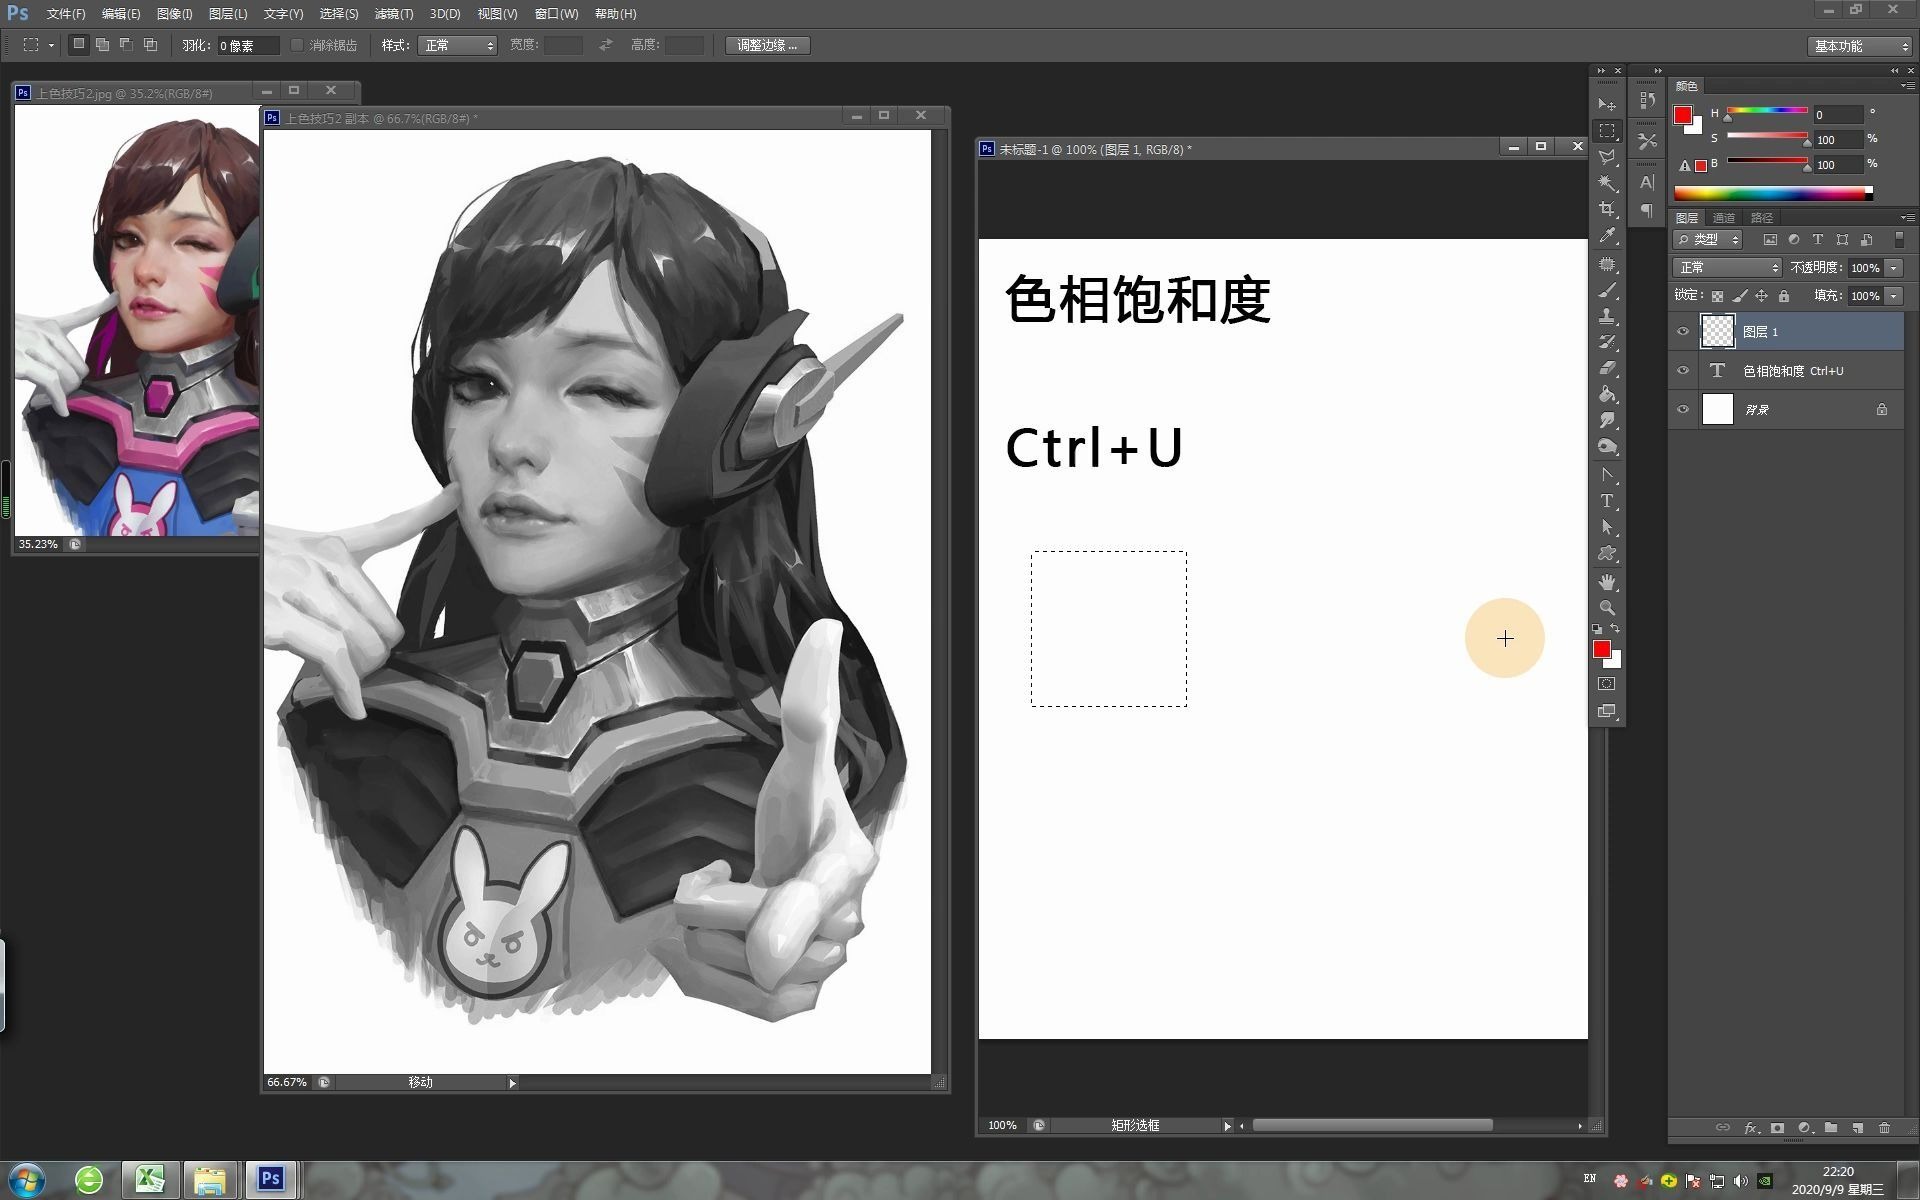1920x1200 pixels.
Task: Open the 基本功能 workspace dropdown
Action: tap(1860, 46)
